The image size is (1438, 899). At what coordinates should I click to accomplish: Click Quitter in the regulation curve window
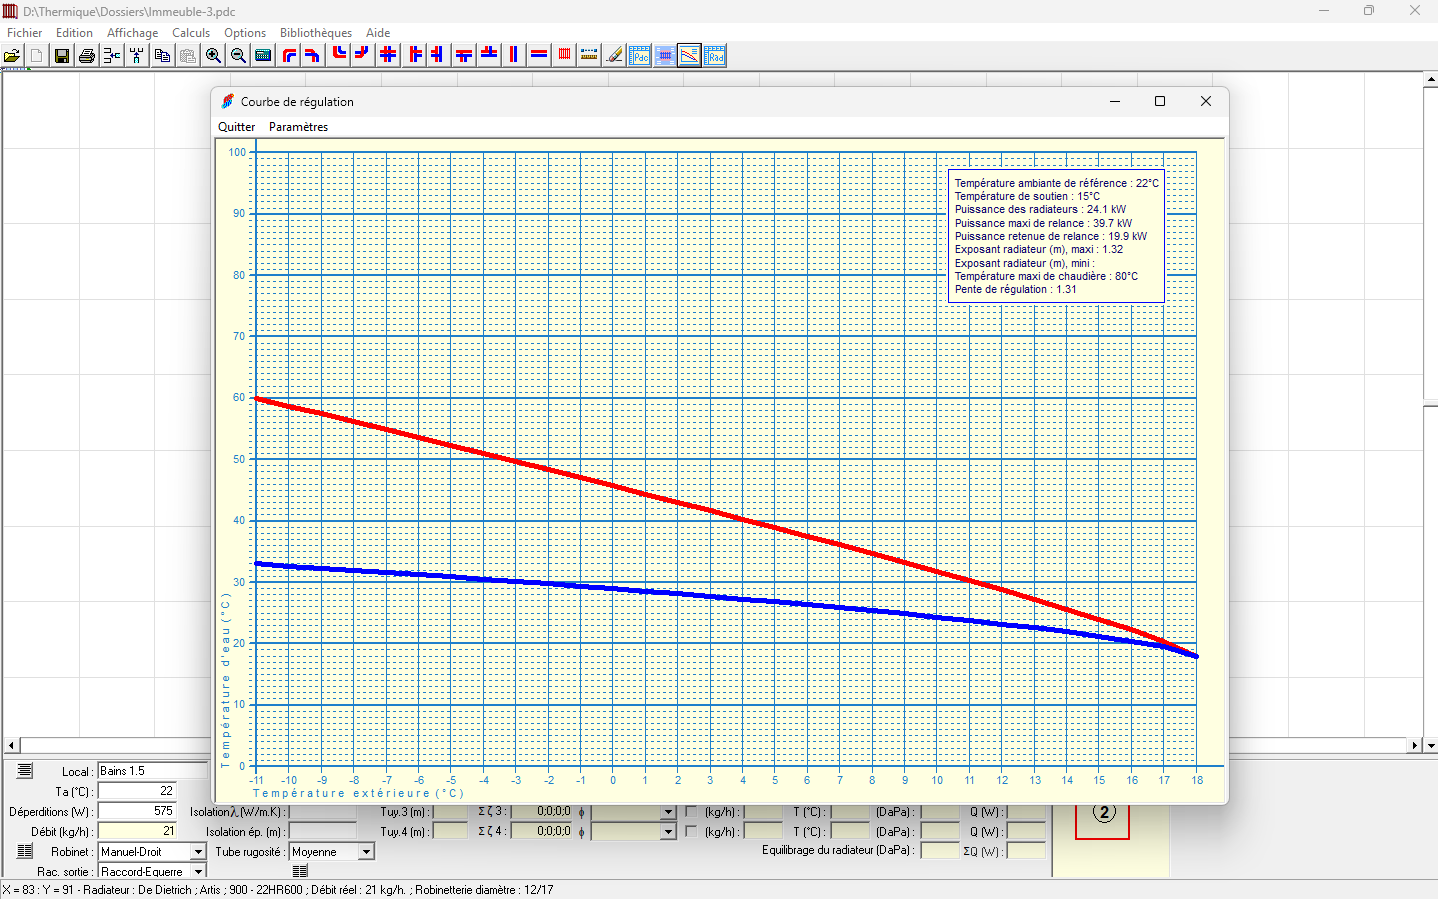pyautogui.click(x=236, y=127)
